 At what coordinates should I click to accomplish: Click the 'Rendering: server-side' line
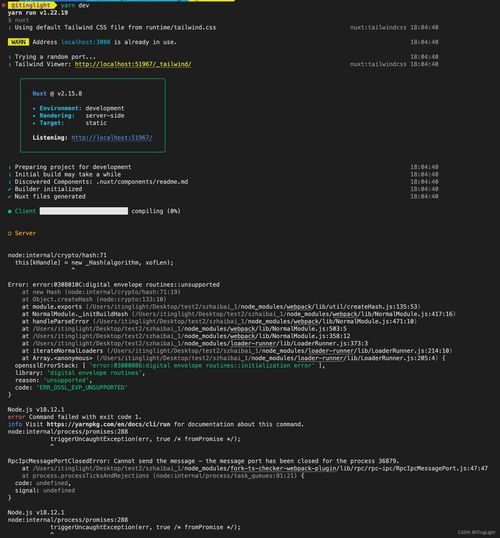79,116
